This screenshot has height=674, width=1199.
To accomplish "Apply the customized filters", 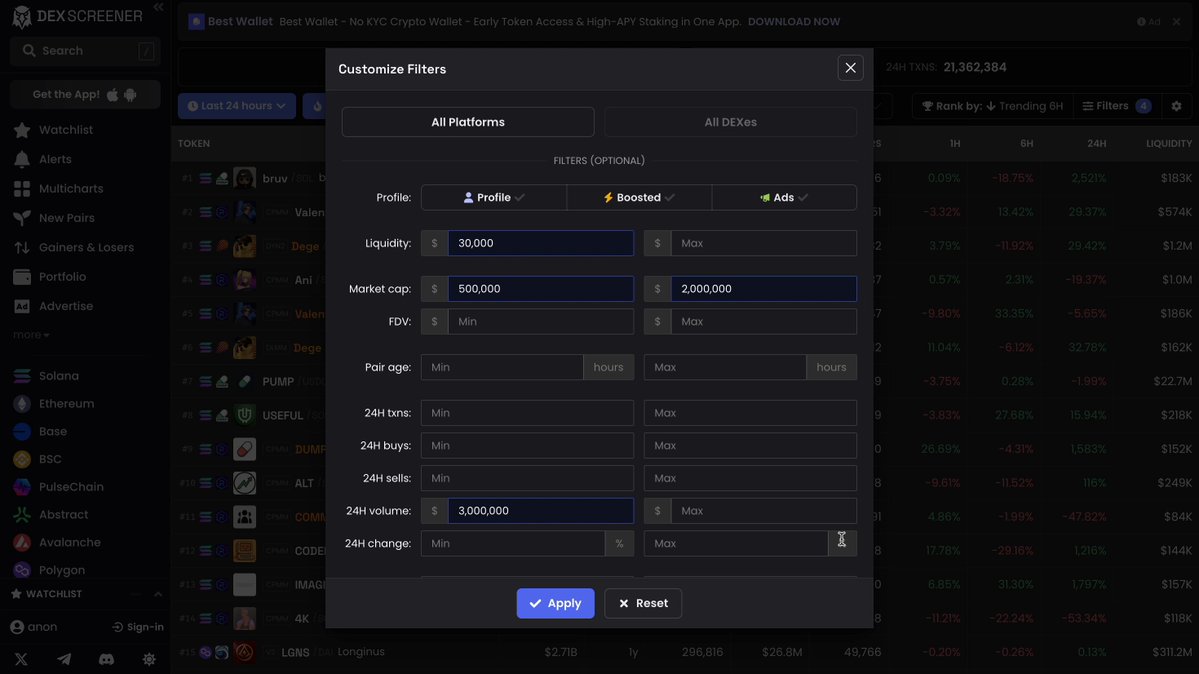I will 555,604.
